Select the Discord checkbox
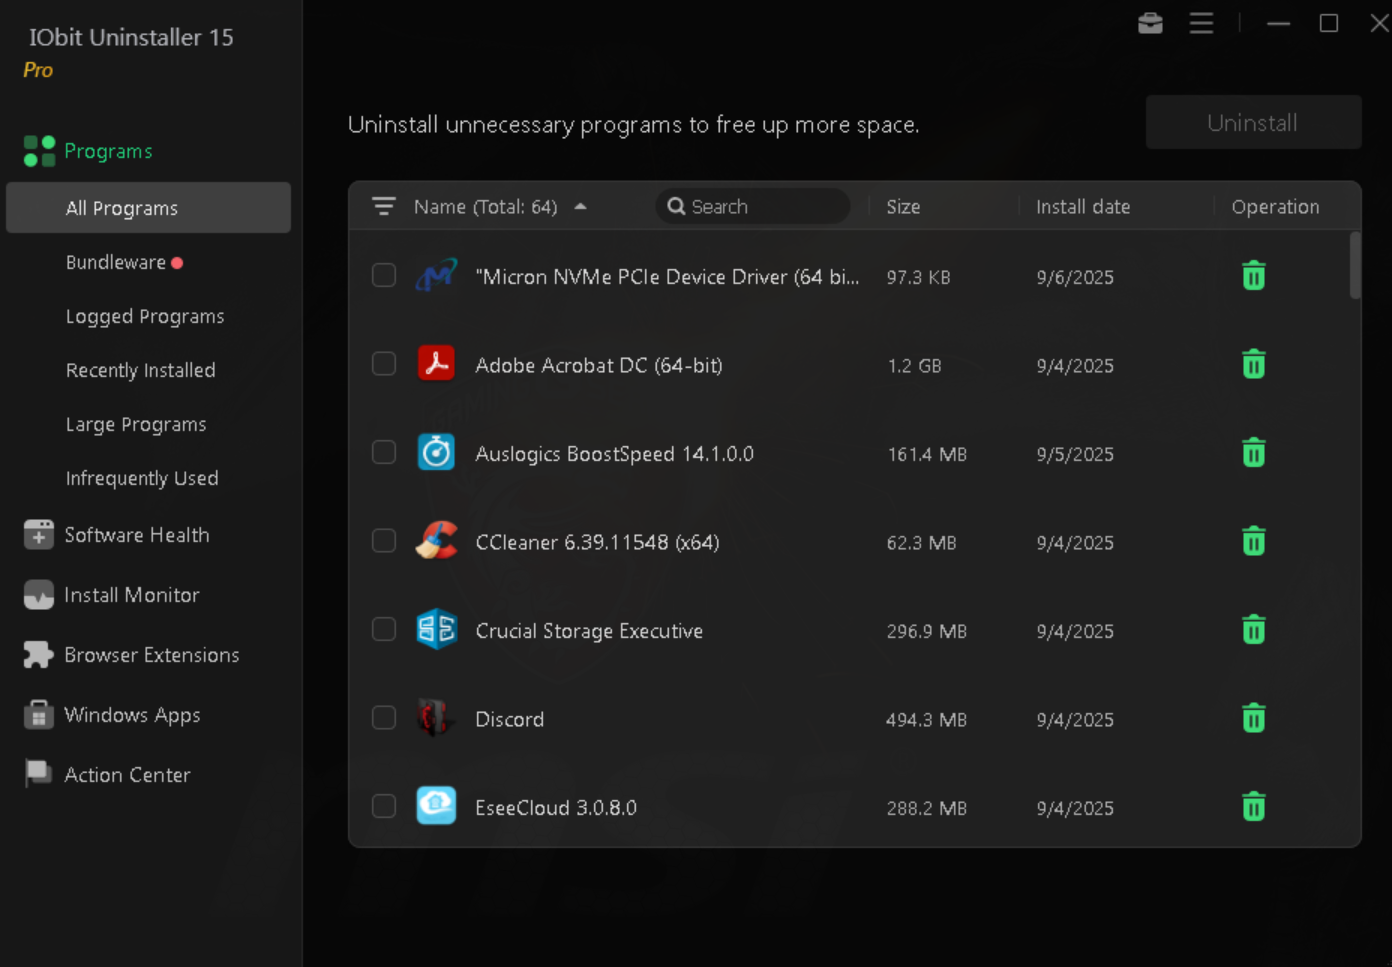Viewport: 1392px width, 967px height. click(384, 718)
